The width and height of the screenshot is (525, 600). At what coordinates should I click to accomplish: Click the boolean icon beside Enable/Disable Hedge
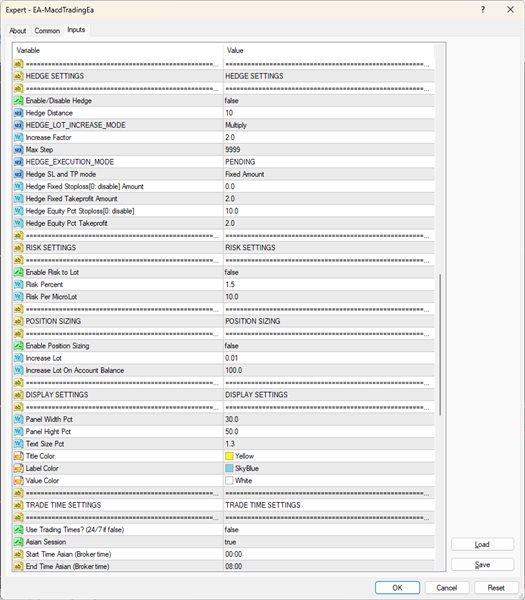[18, 101]
